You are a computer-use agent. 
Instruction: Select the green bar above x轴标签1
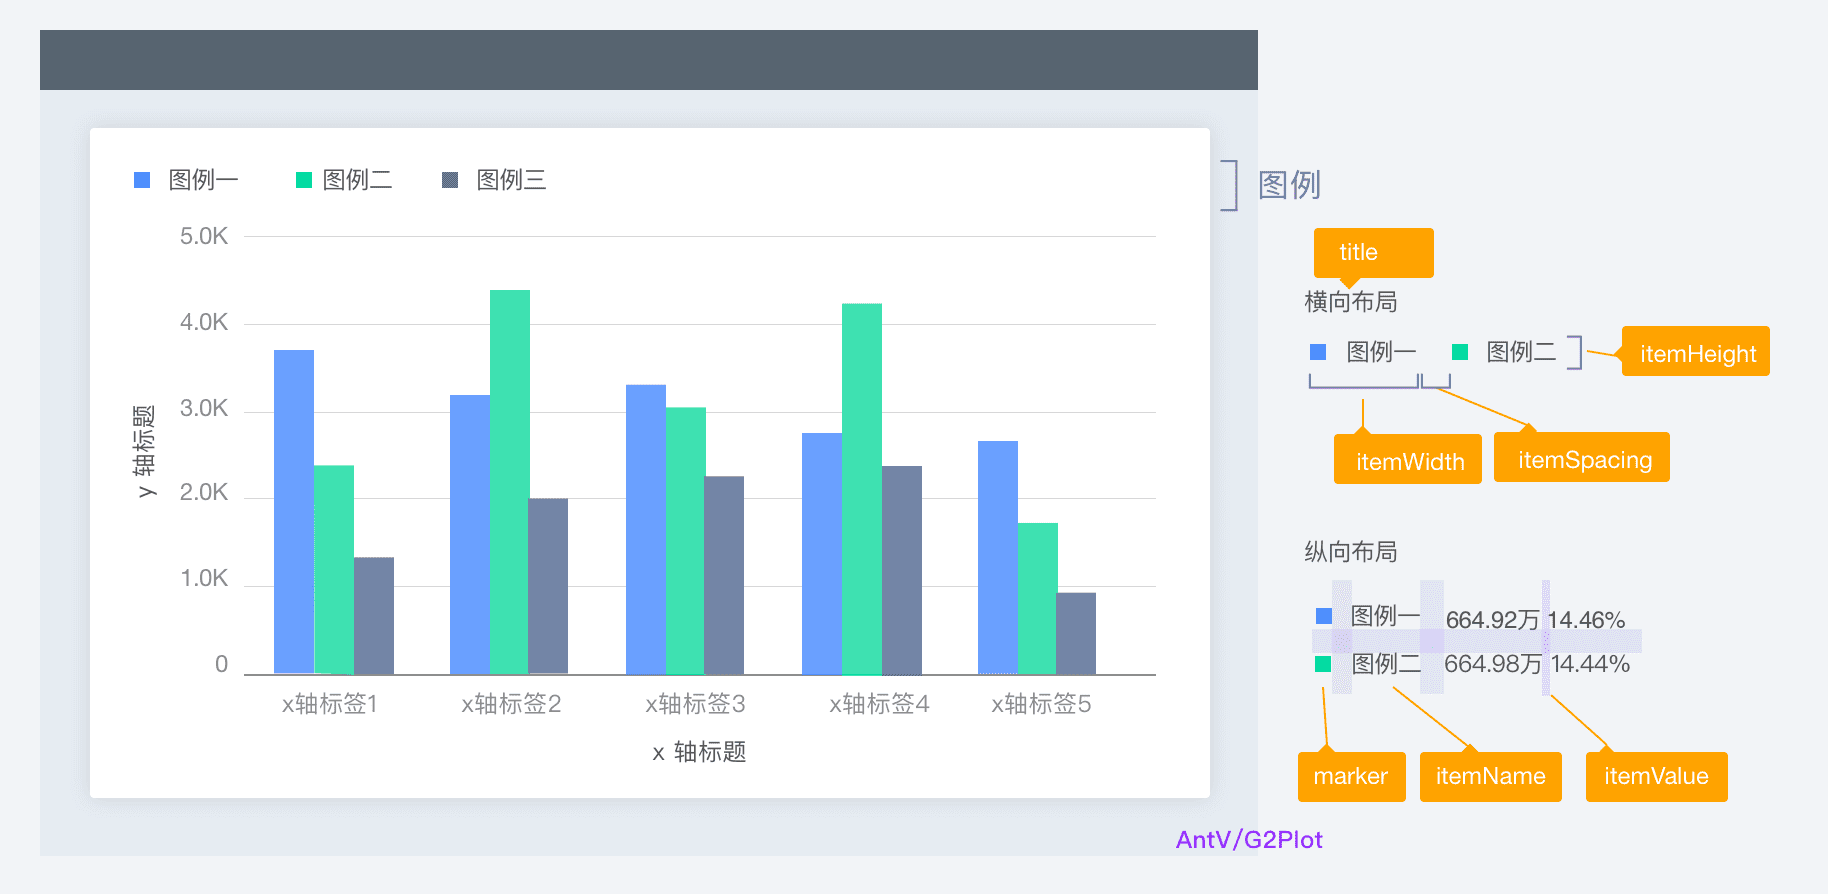(x=334, y=570)
